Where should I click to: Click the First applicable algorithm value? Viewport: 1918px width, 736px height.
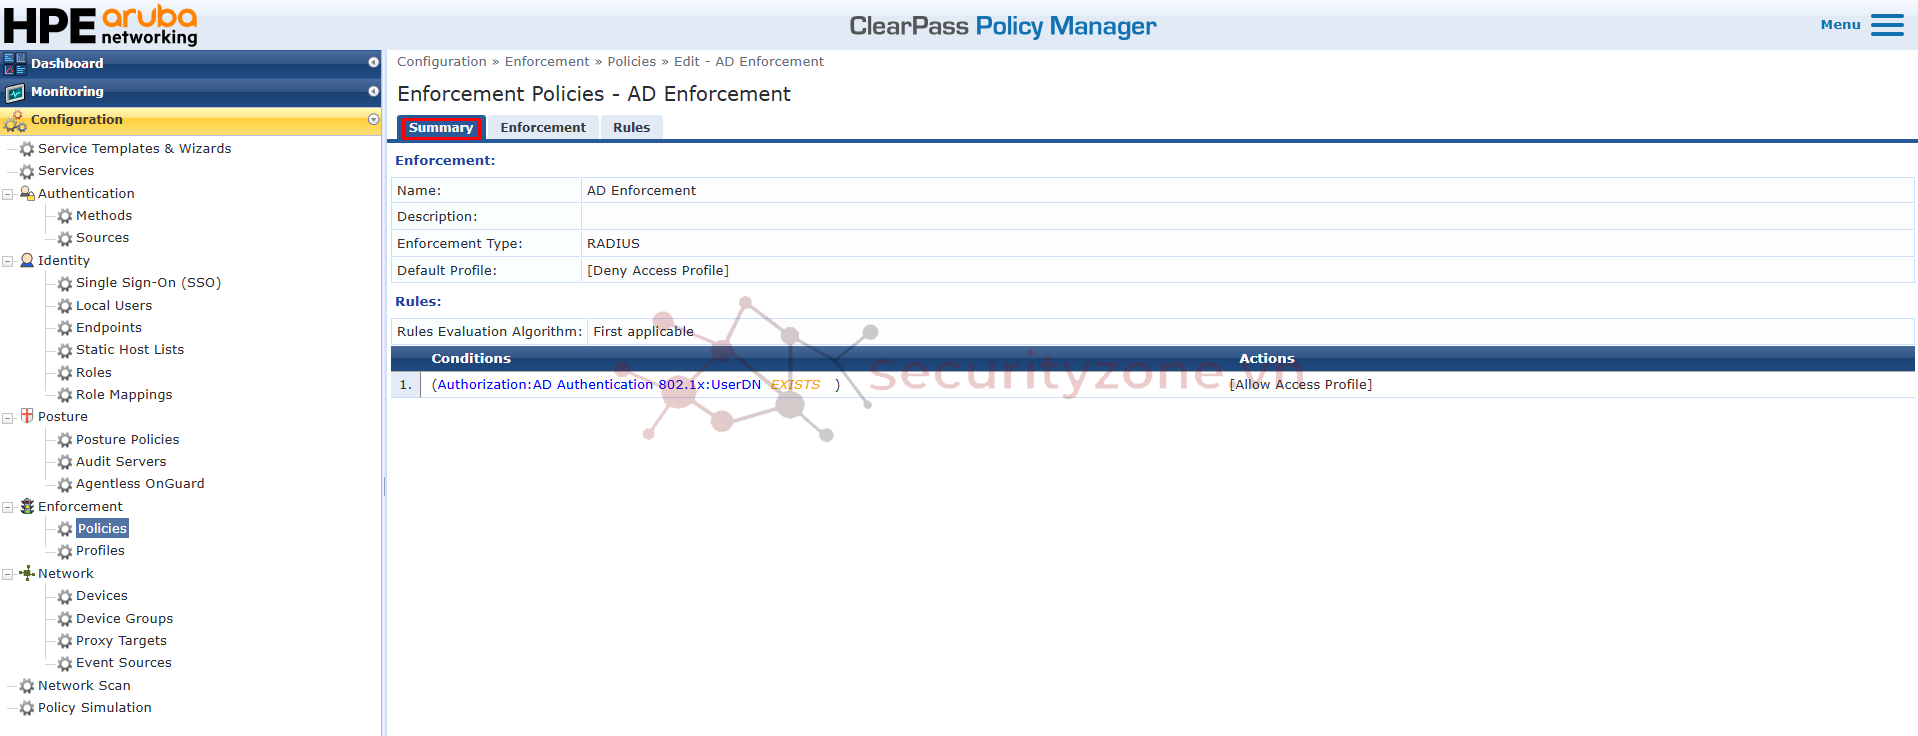pos(643,332)
